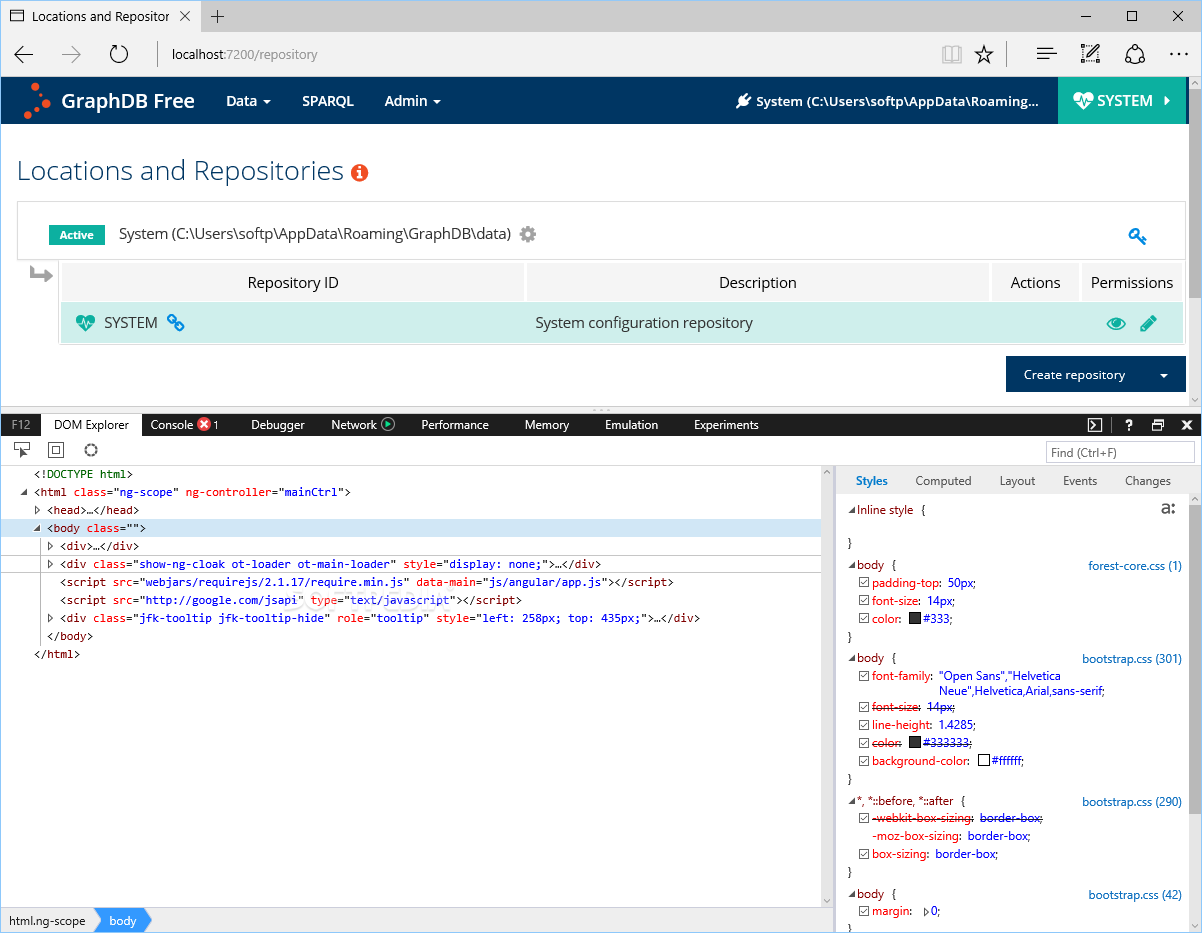Click the Create repository button
The width and height of the screenshot is (1202, 933).
pyautogui.click(x=1075, y=375)
